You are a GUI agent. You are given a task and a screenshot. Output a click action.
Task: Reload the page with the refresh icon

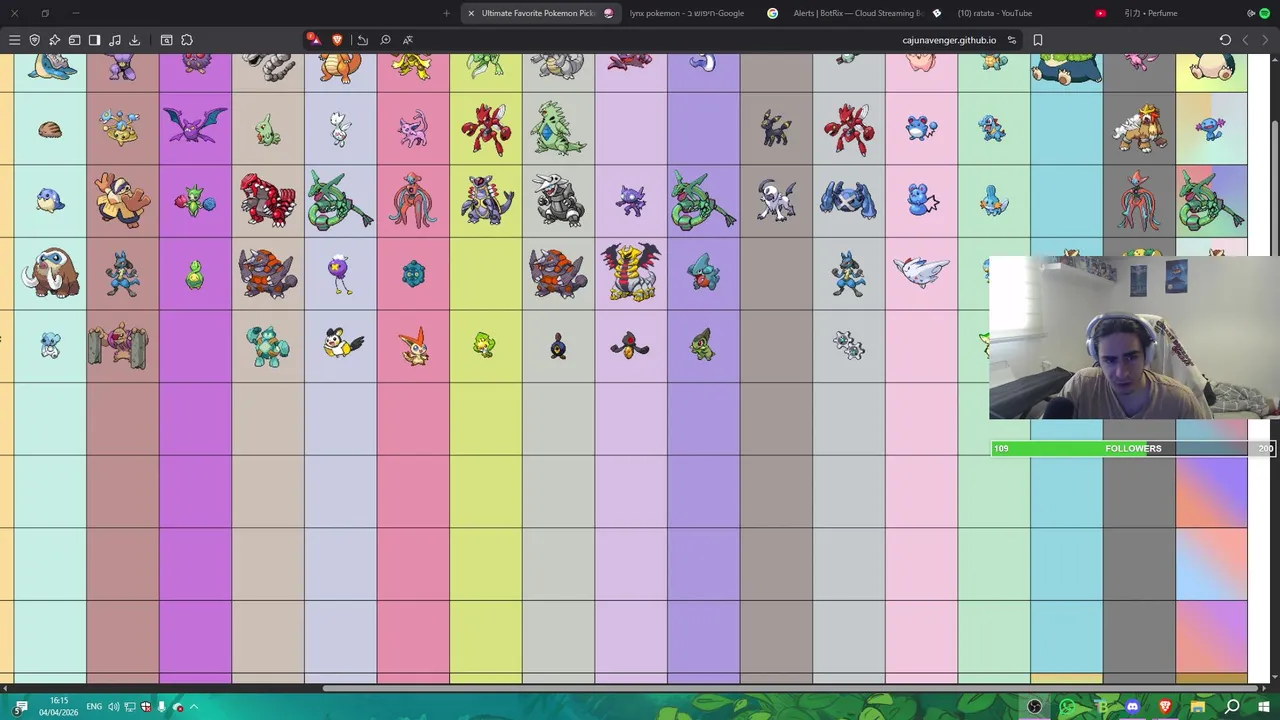[x=1225, y=40]
